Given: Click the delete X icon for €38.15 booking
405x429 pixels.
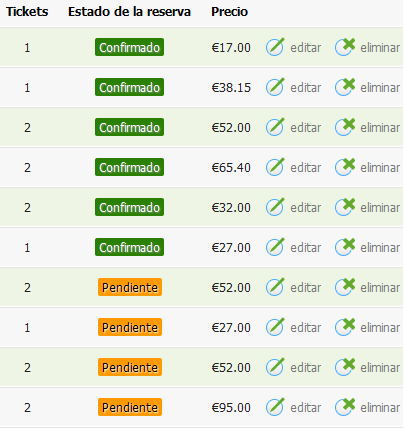Looking at the screenshot, I should (345, 87).
